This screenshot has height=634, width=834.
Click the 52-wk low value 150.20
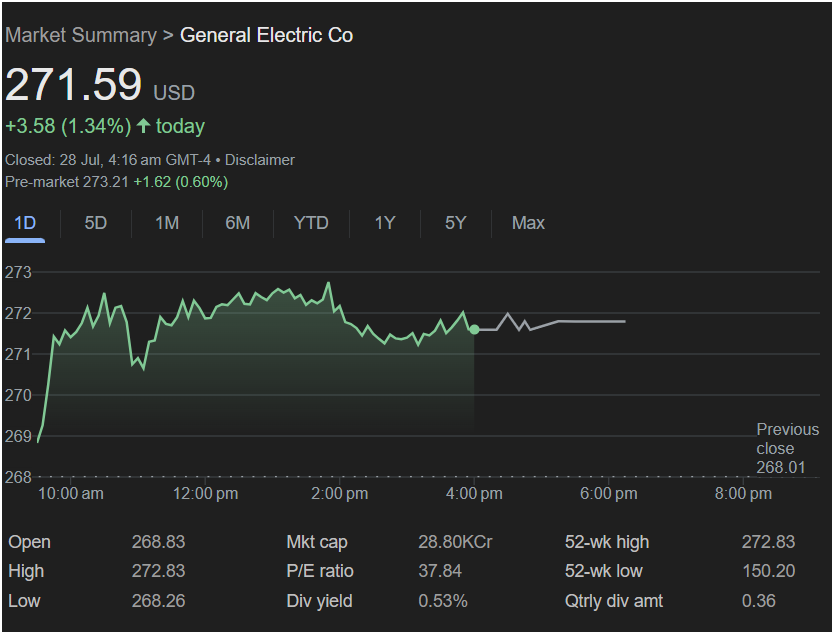tap(769, 571)
